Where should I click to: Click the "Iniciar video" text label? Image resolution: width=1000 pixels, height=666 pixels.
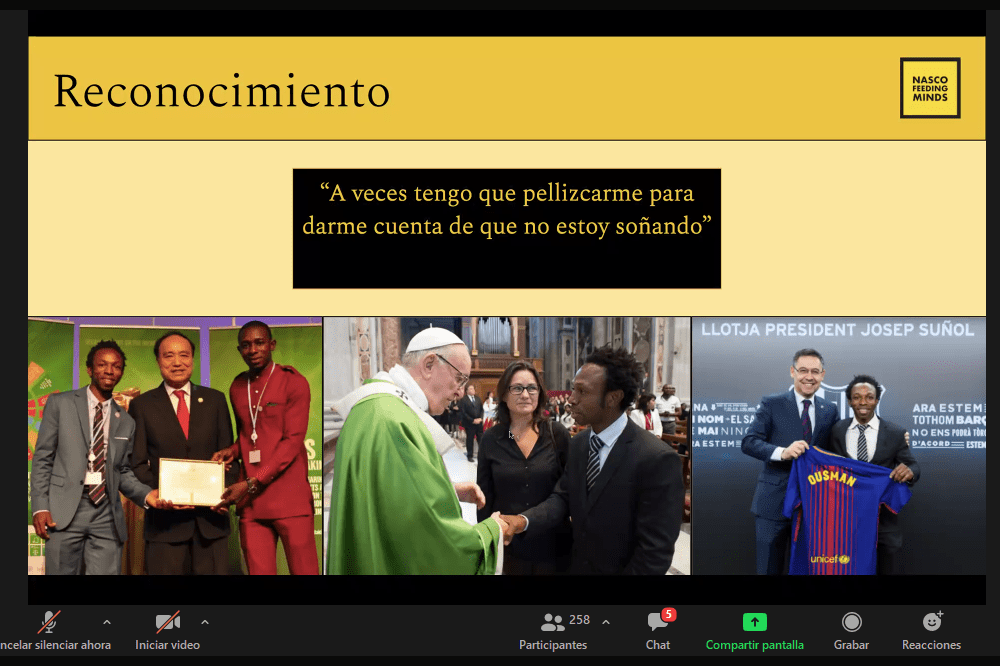167,645
